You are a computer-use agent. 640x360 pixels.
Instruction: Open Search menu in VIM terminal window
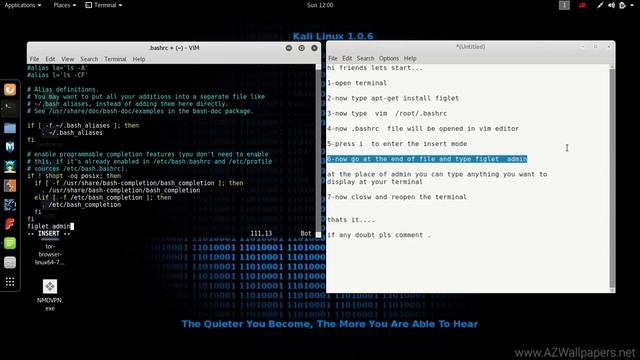(x=89, y=59)
